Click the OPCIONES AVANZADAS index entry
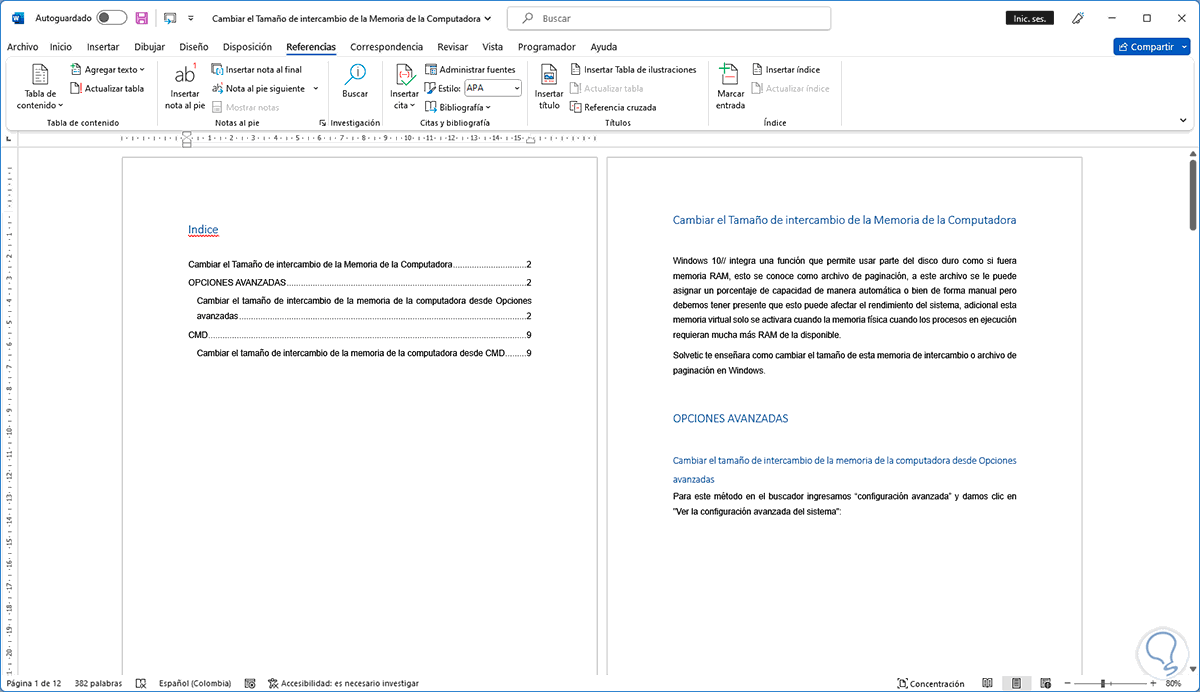 [360, 283]
